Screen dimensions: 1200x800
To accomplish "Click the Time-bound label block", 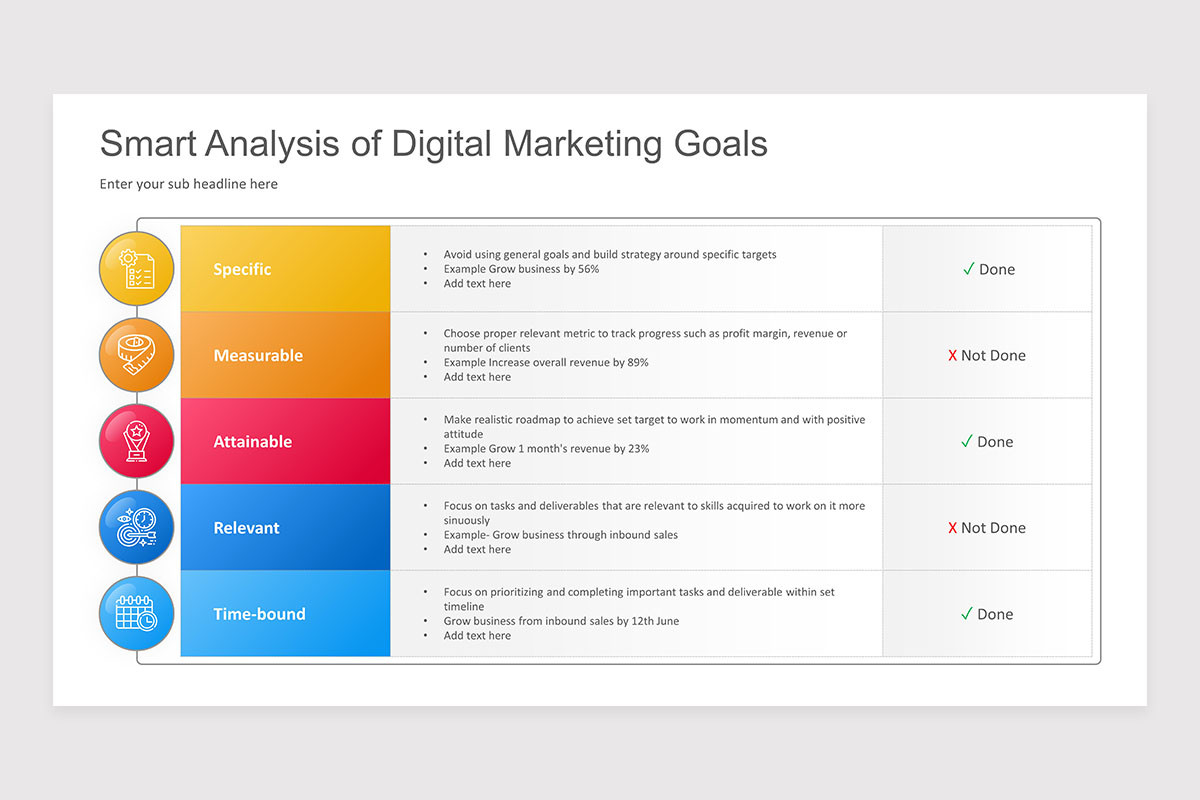I will click(x=285, y=613).
